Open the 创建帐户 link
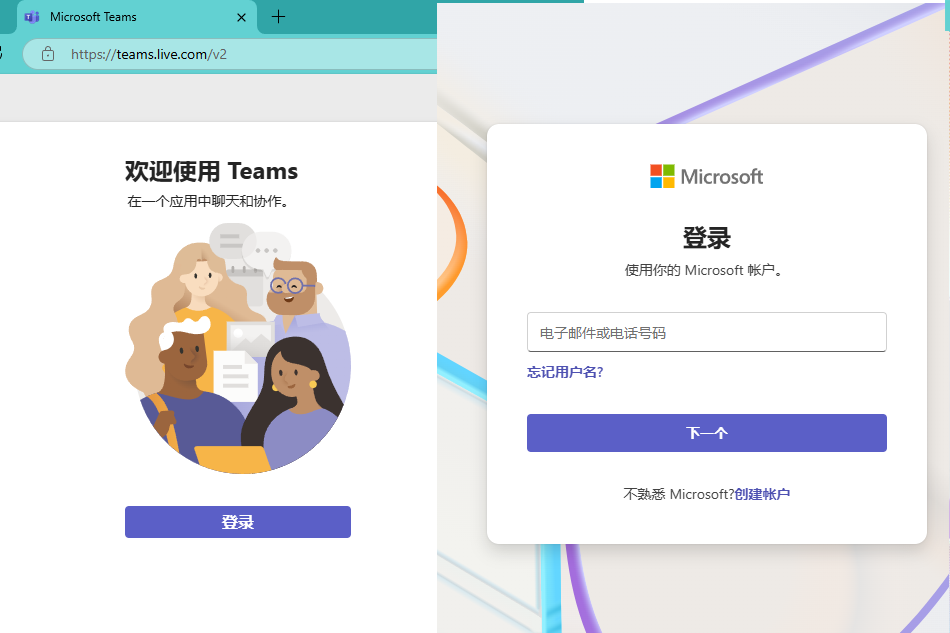The width and height of the screenshot is (950, 633). click(762, 494)
